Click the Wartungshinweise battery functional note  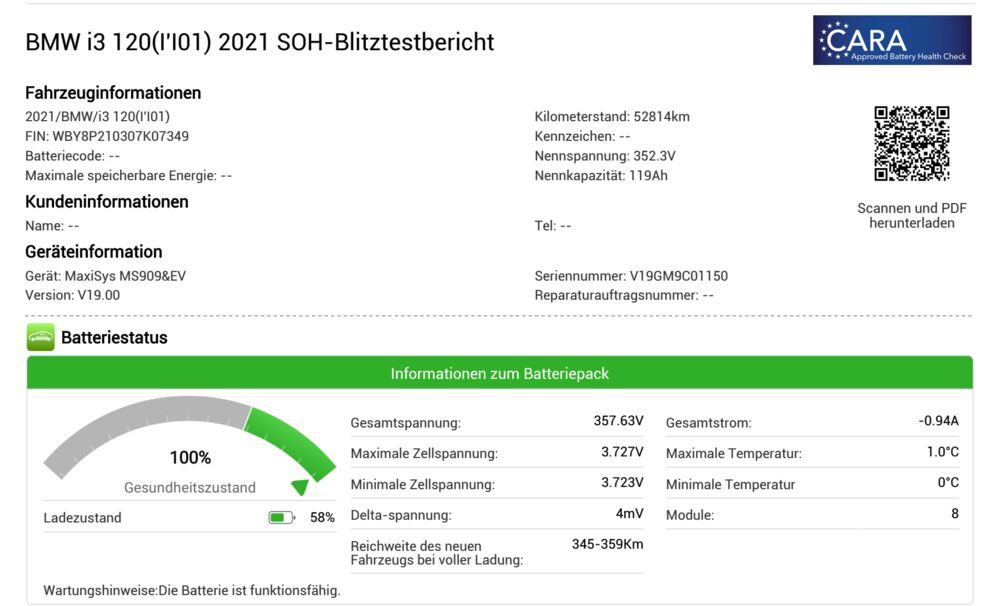[192, 591]
